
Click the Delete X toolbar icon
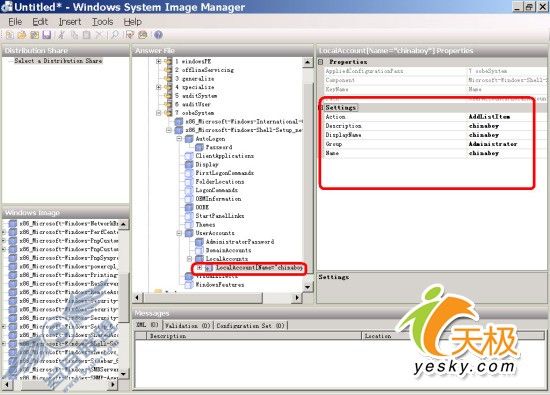pyautogui.click(x=99, y=35)
